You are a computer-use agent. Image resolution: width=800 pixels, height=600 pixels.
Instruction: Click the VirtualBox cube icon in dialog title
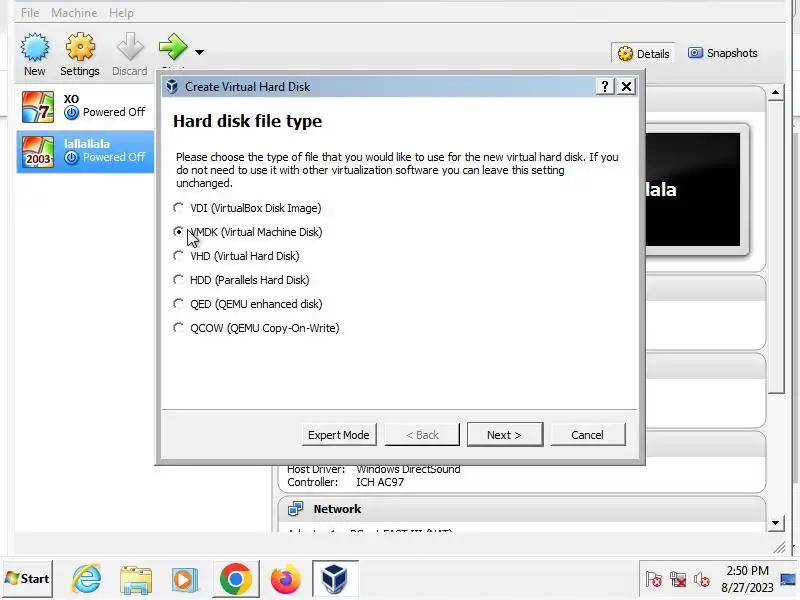tap(172, 87)
